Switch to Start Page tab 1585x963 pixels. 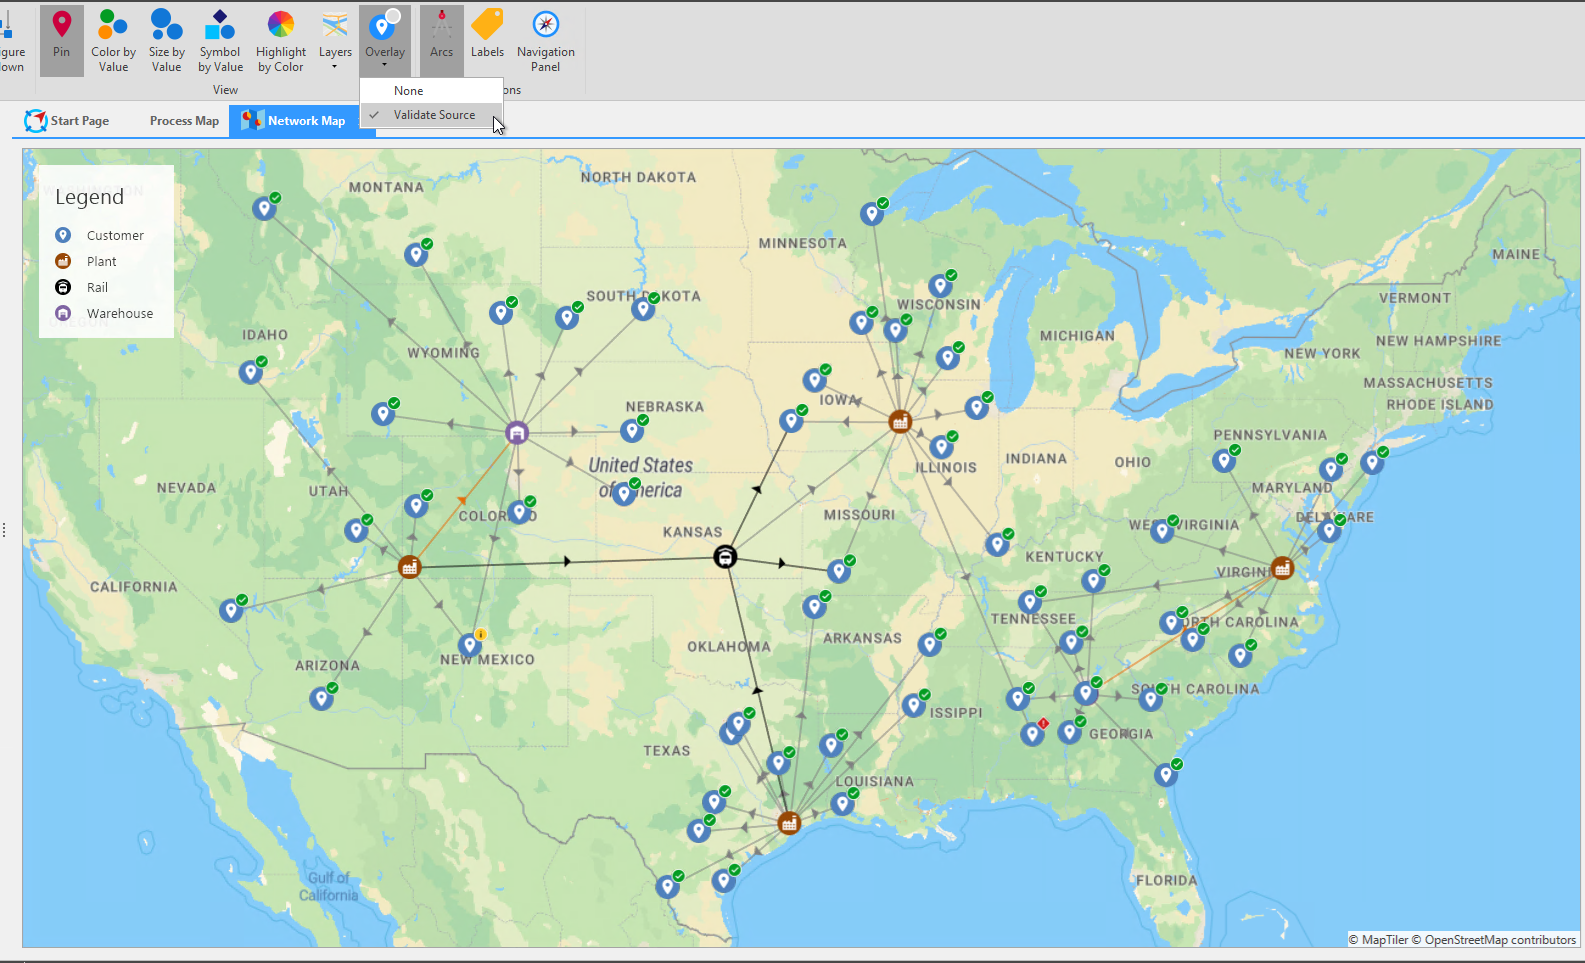point(67,121)
